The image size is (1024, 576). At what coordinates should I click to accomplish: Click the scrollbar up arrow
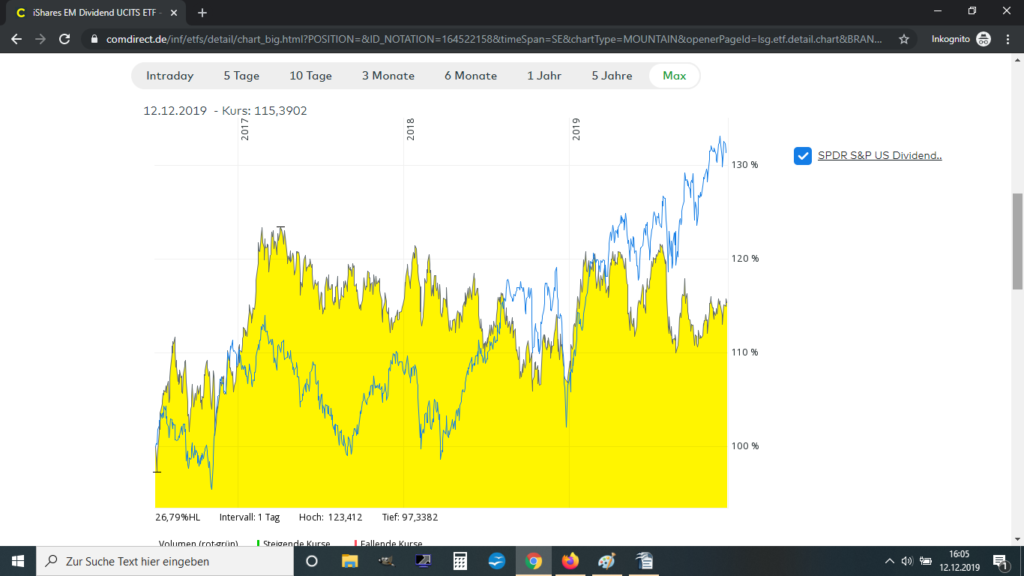pos(1017,60)
